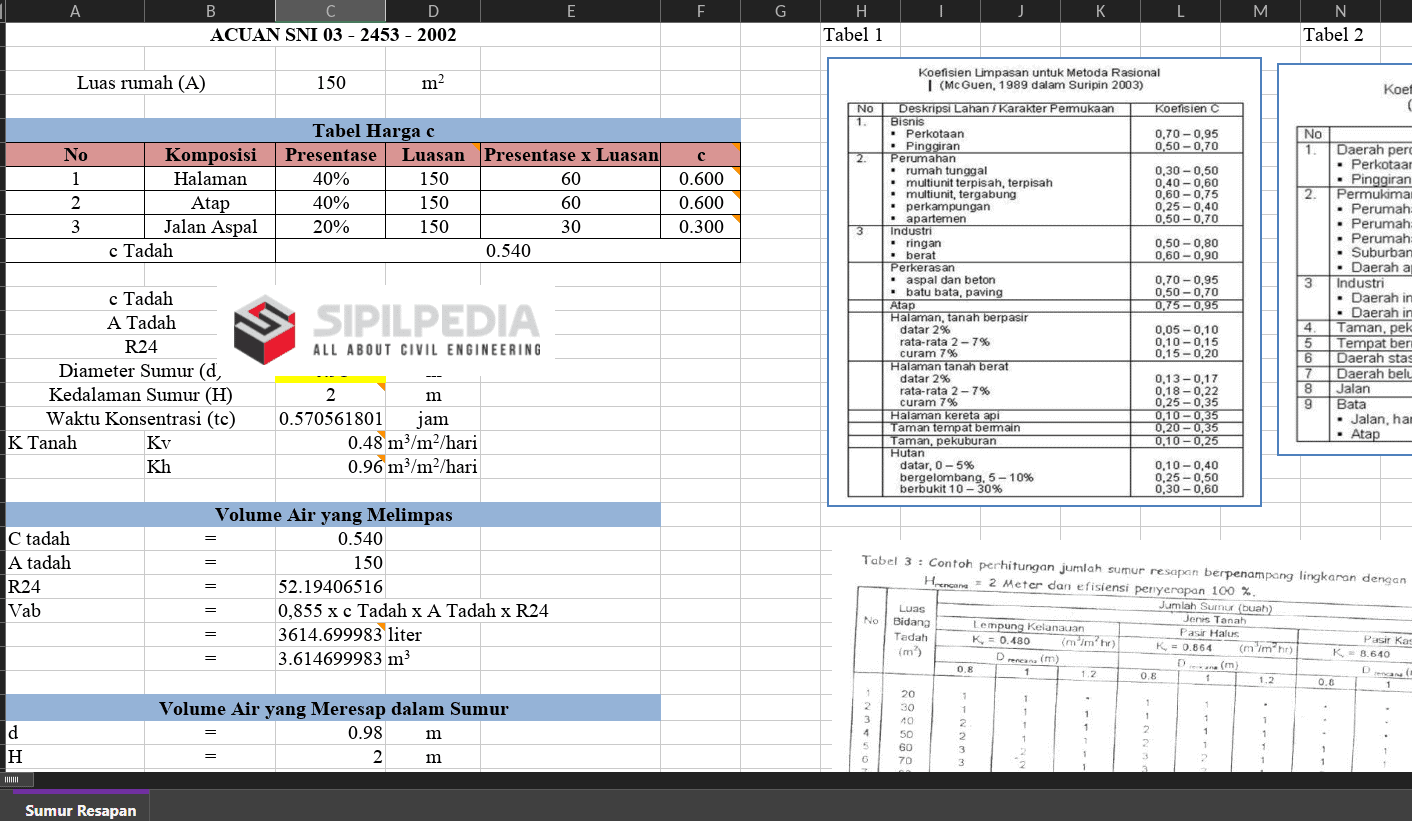Select column C header

330,11
